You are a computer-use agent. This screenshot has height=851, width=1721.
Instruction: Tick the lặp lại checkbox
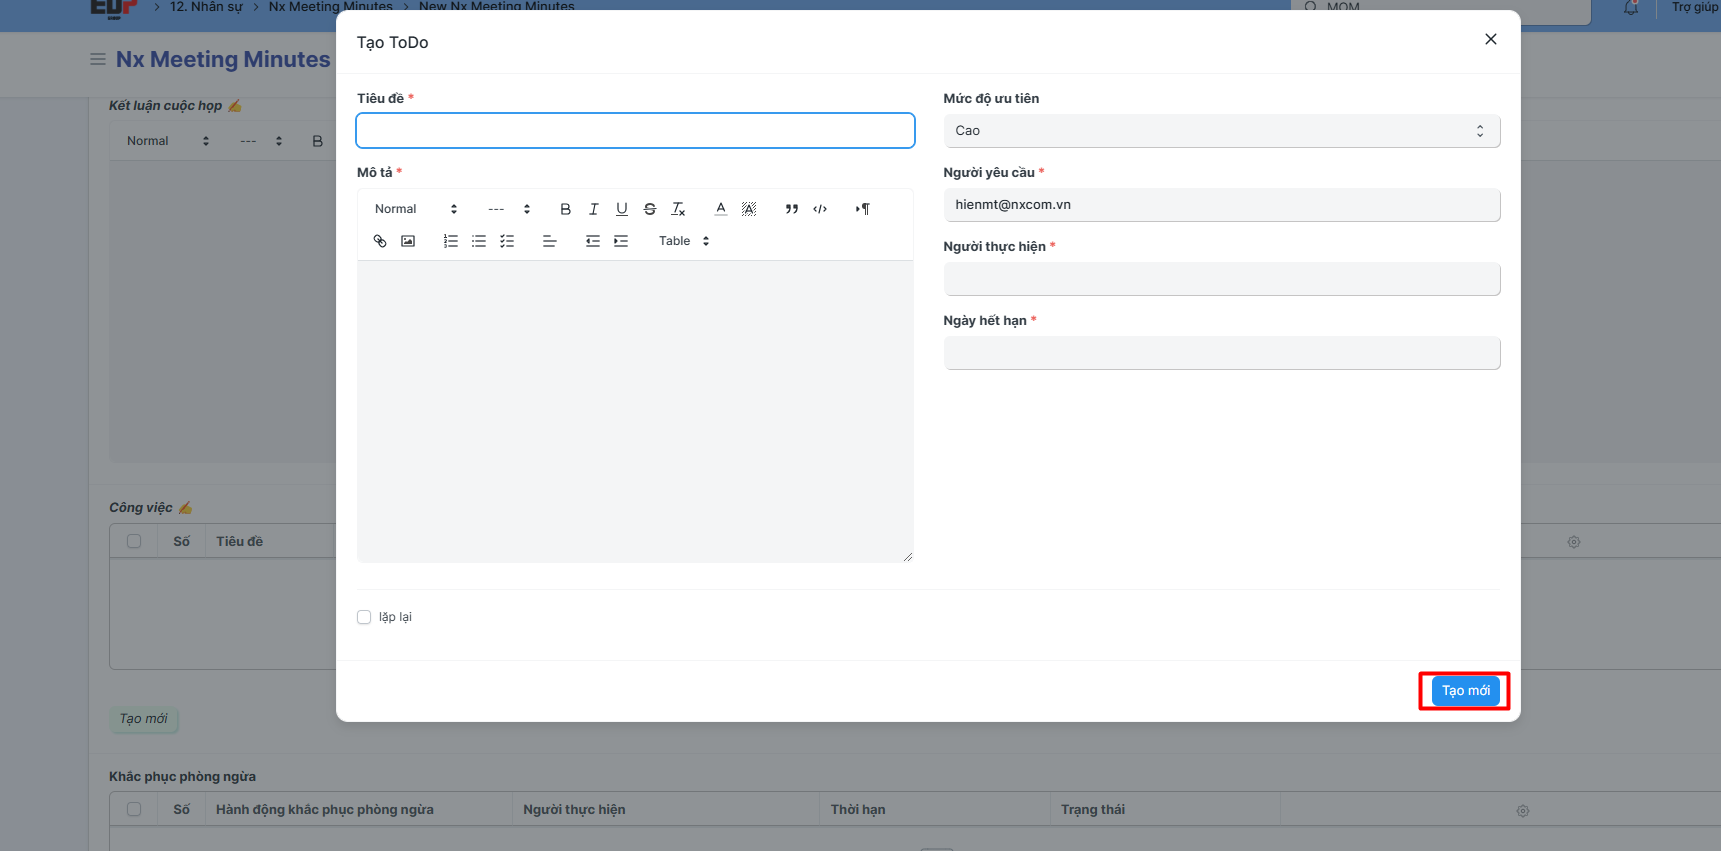[364, 617]
